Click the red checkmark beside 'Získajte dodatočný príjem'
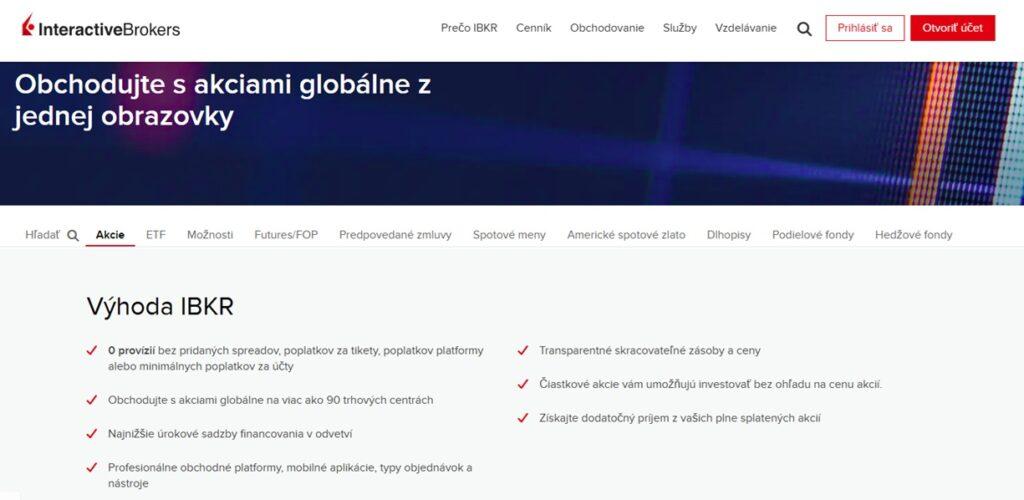This screenshot has width=1024, height=500. [x=522, y=418]
